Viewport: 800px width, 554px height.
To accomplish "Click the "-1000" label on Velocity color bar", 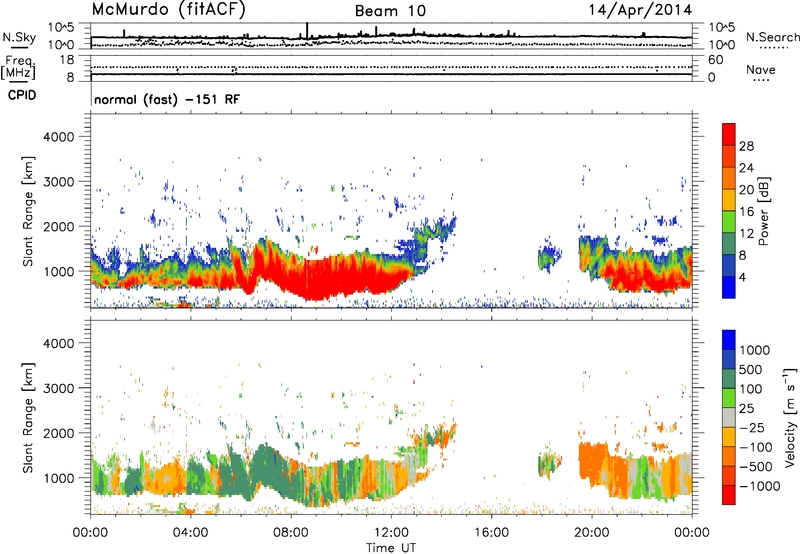I will click(760, 486).
